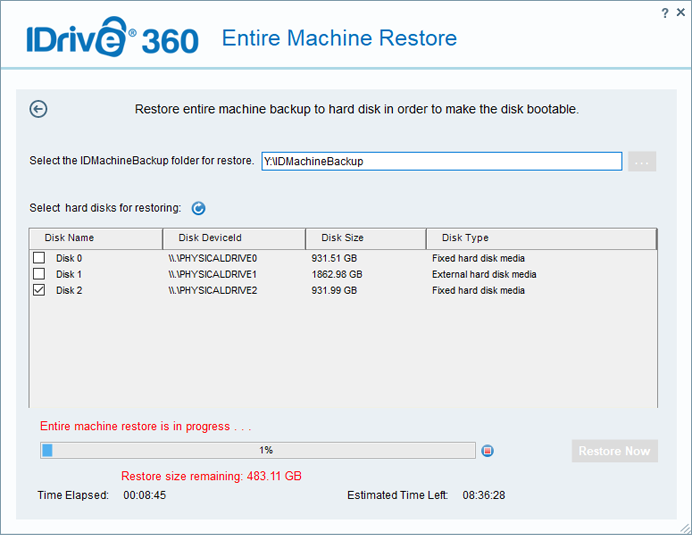Click the Estimated Time Left value 08:36:28
The image size is (692, 535).
point(484,495)
